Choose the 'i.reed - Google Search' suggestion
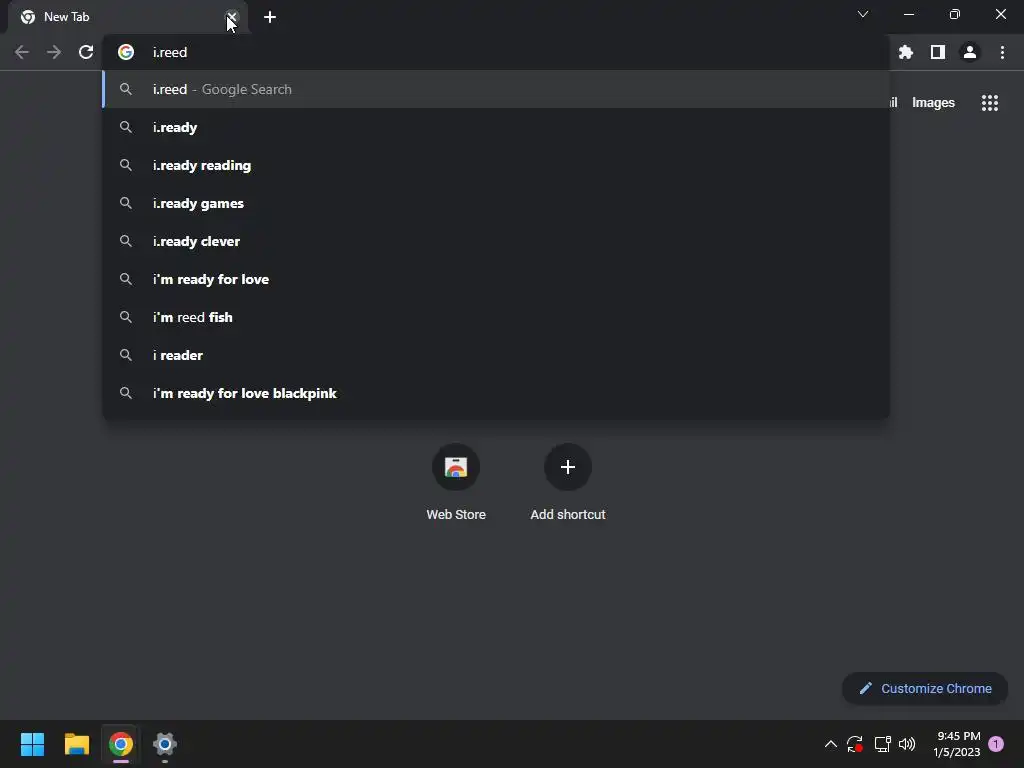 tap(496, 89)
